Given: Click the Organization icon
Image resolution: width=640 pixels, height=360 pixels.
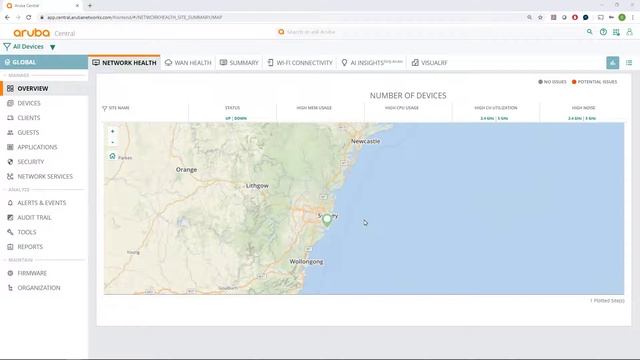Looking at the screenshot, I should click(x=10, y=288).
